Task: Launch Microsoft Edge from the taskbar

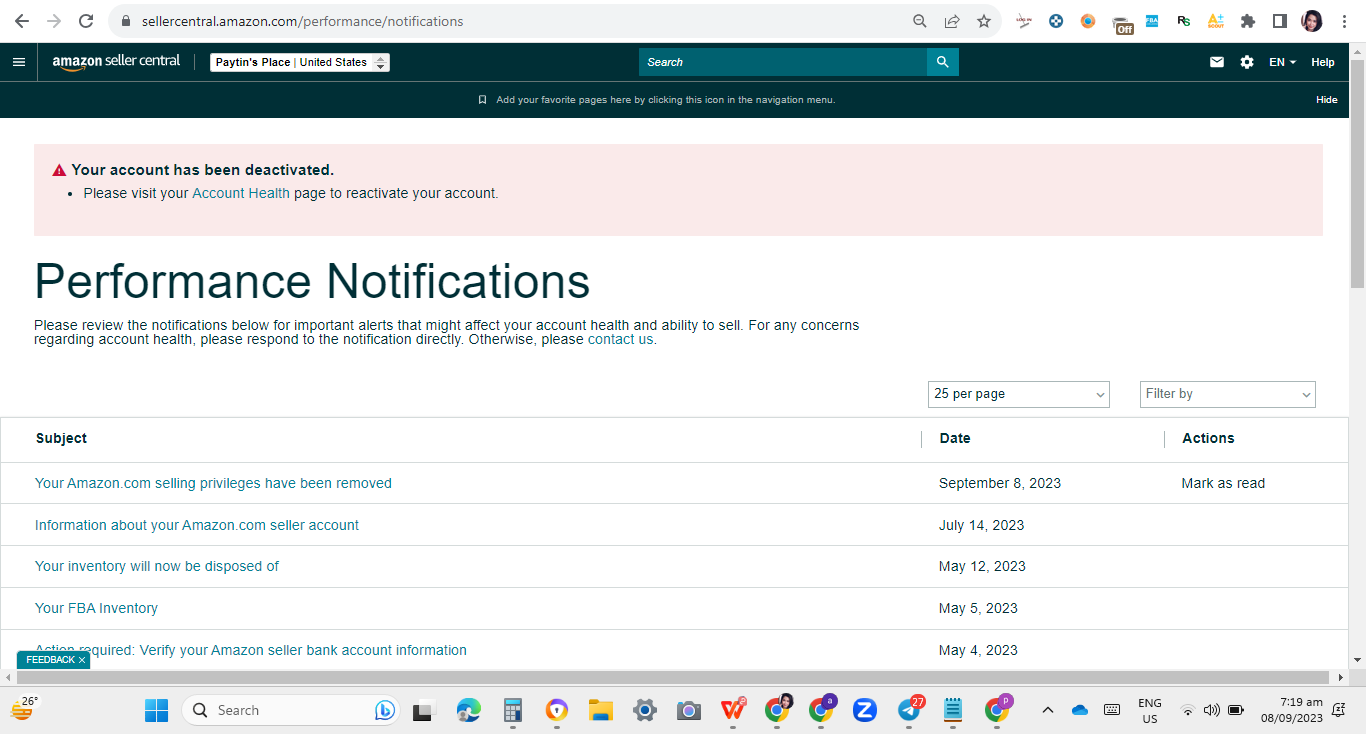Action: click(468, 710)
